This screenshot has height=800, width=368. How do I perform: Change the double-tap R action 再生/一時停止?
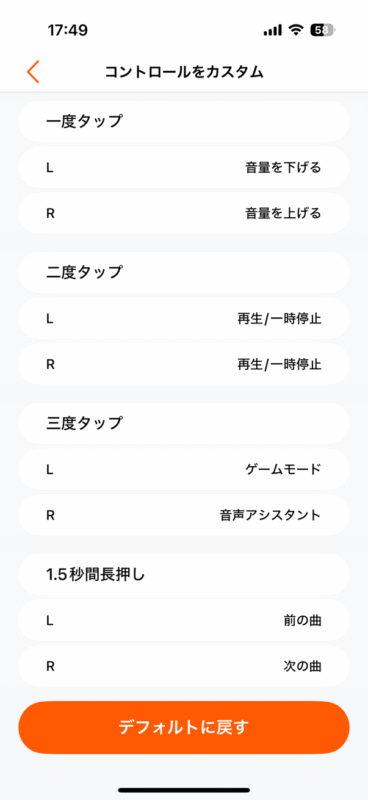point(184,364)
